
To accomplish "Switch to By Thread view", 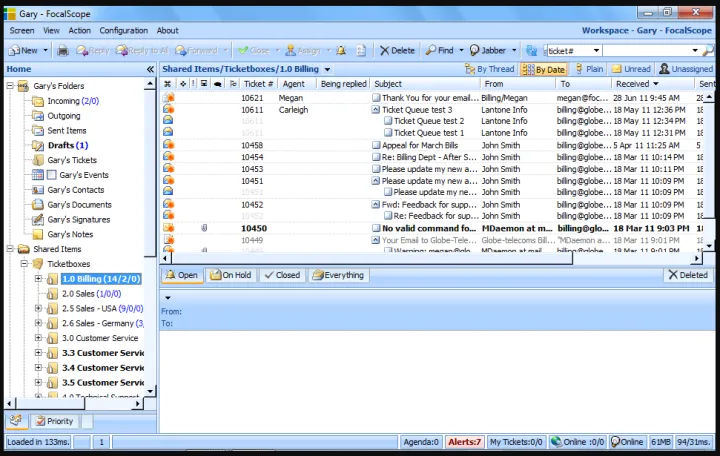I will 489,69.
